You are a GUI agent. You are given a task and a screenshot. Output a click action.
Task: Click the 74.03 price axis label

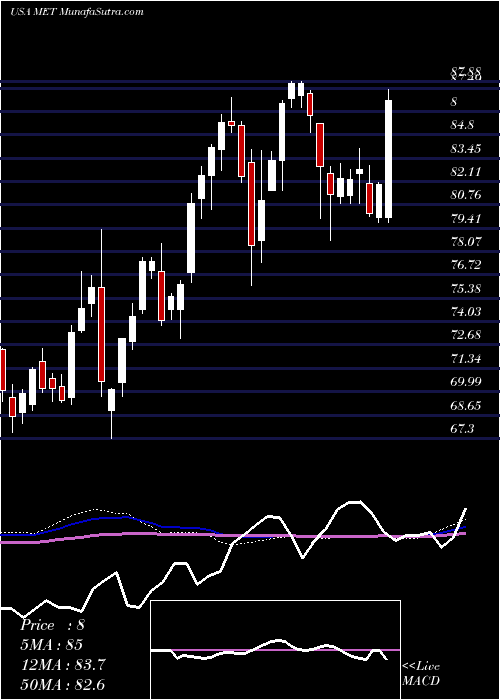tap(466, 312)
